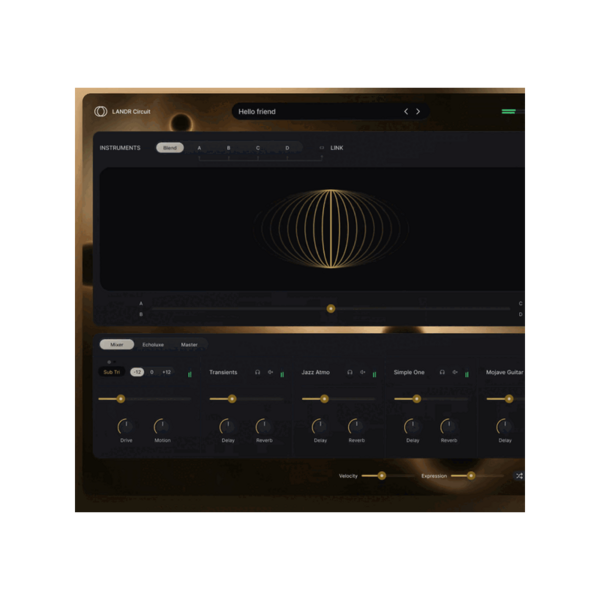The width and height of the screenshot is (600, 600).
Task: Click the Jazz Atmo Delay knob
Action: tap(319, 426)
